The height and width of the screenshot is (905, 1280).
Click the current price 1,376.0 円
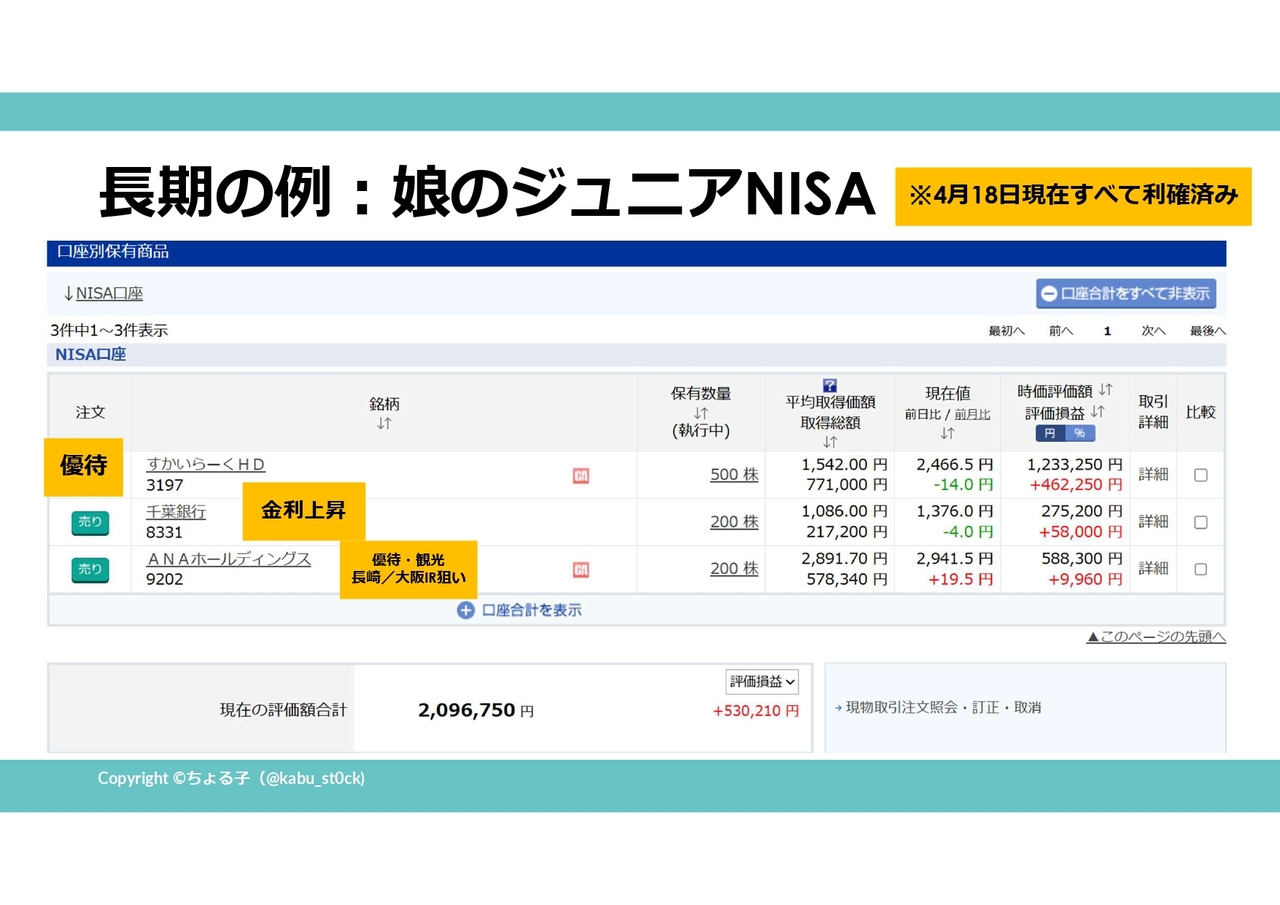point(955,512)
